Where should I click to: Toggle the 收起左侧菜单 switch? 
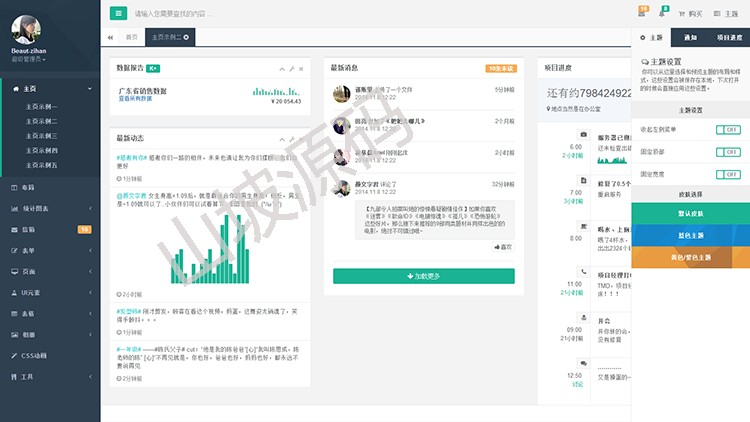[728, 130]
